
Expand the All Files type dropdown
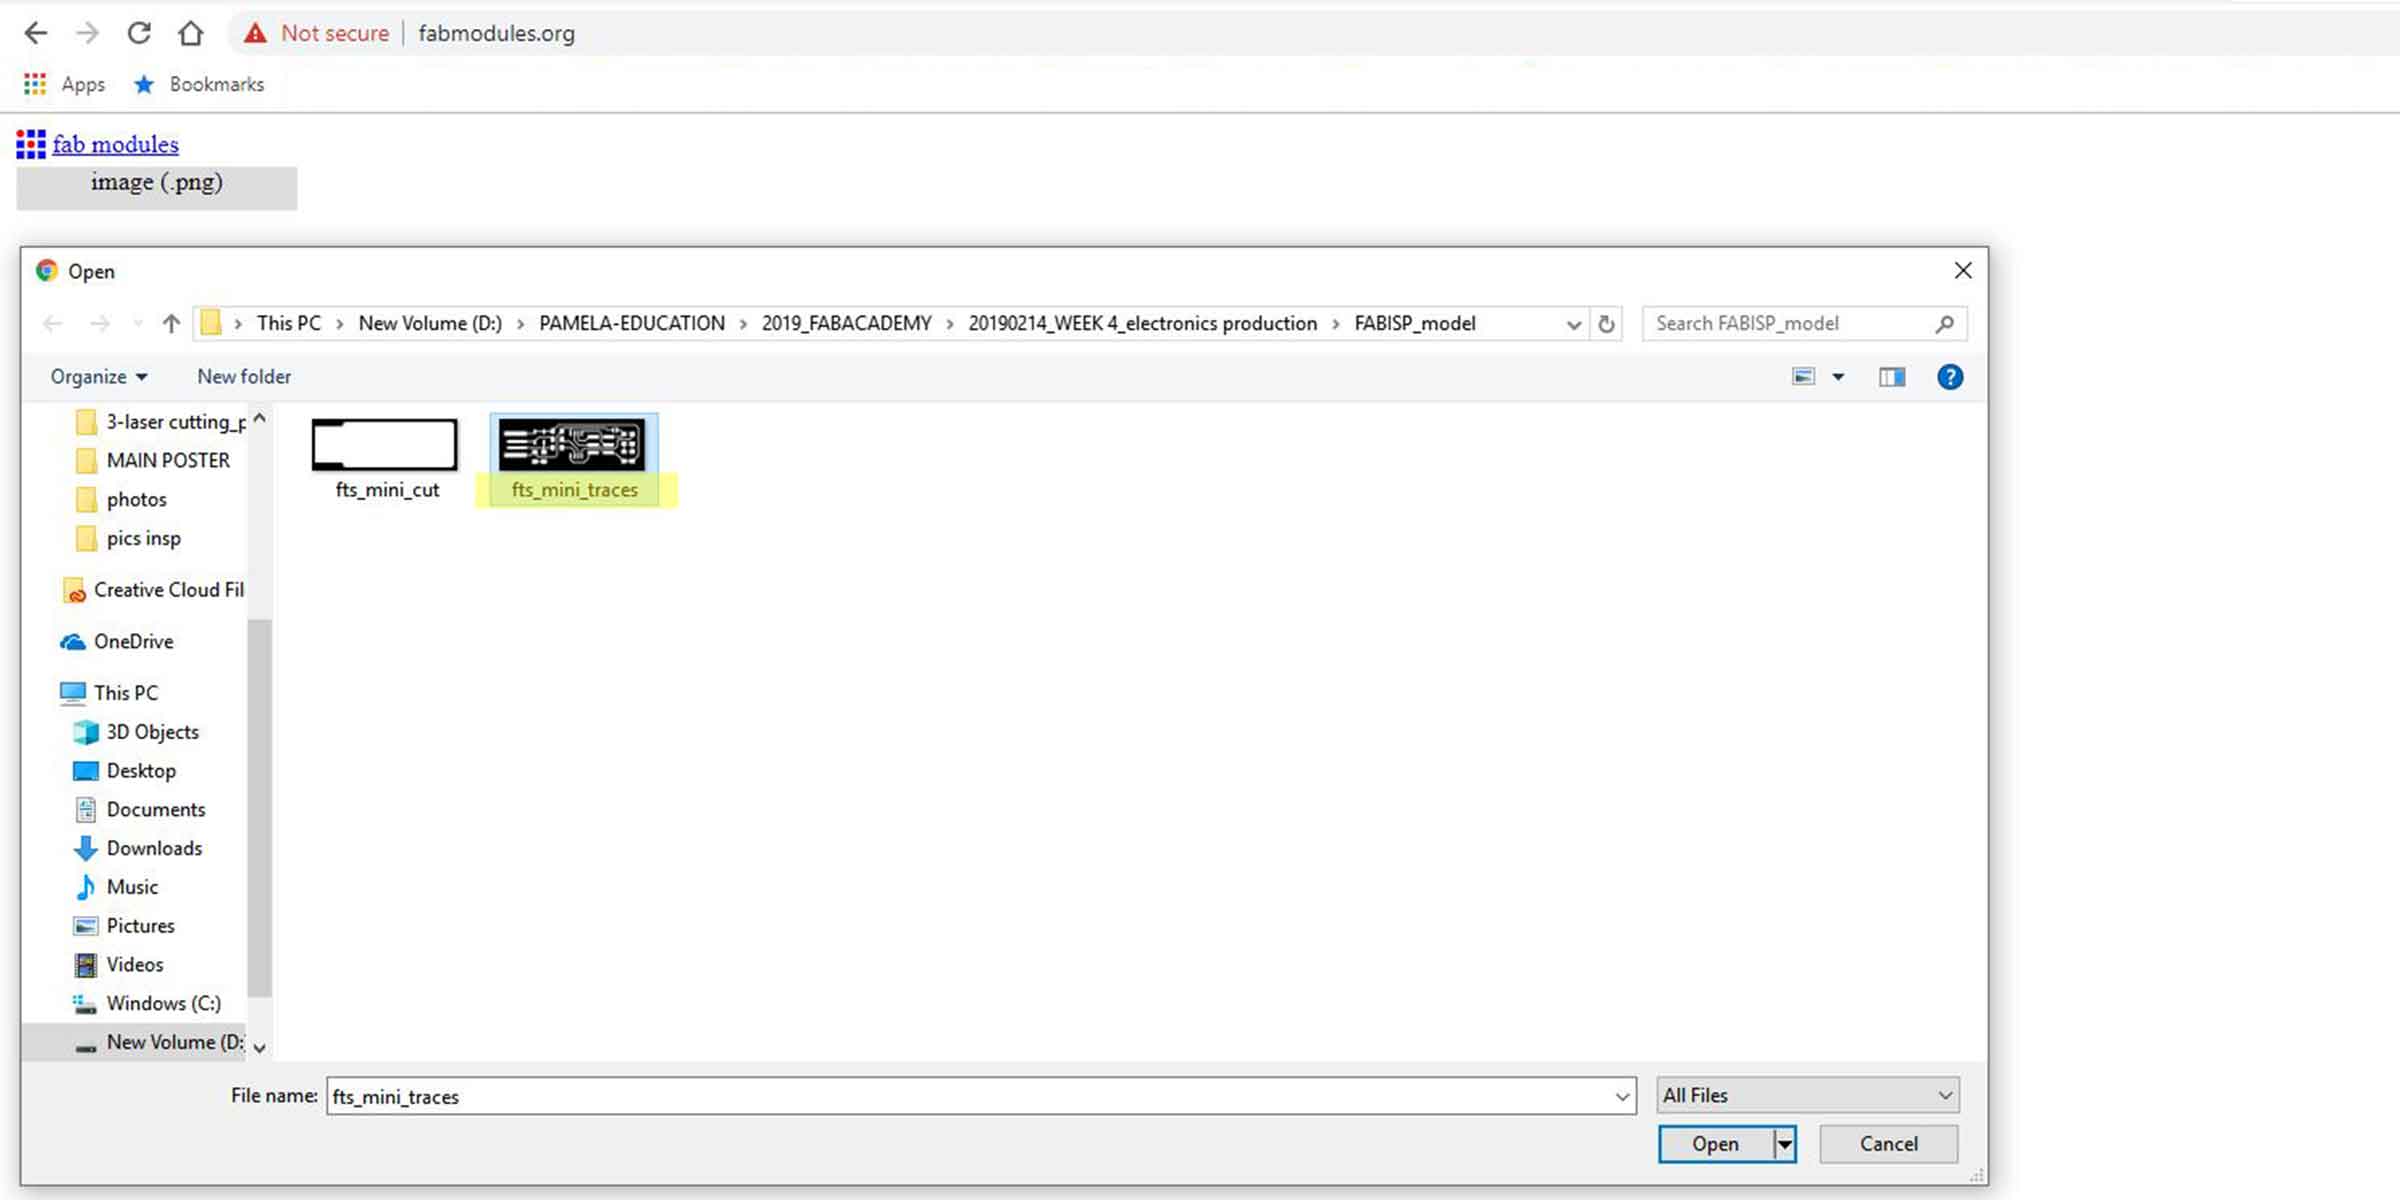click(1944, 1095)
